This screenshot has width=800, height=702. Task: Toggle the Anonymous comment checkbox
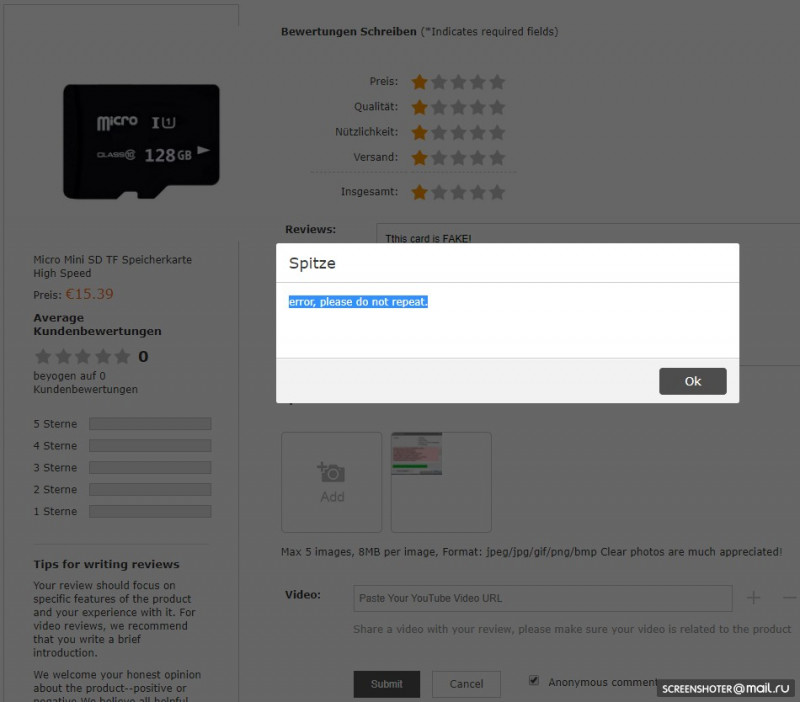tap(534, 680)
